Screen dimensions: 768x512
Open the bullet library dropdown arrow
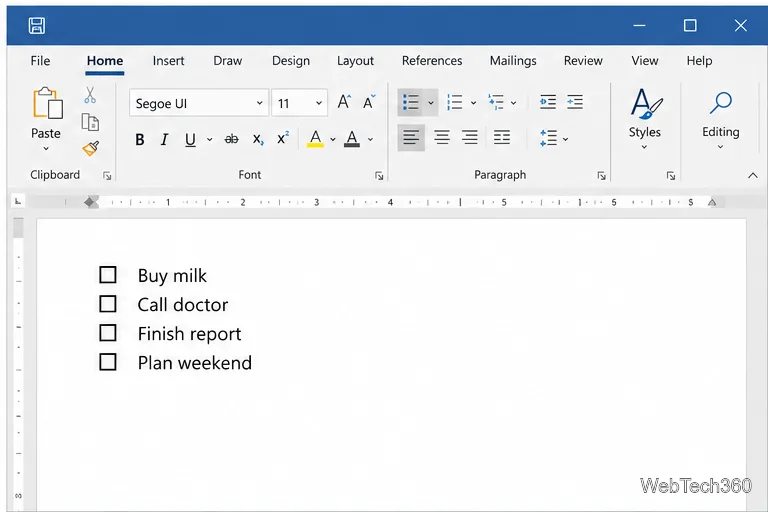coord(431,103)
